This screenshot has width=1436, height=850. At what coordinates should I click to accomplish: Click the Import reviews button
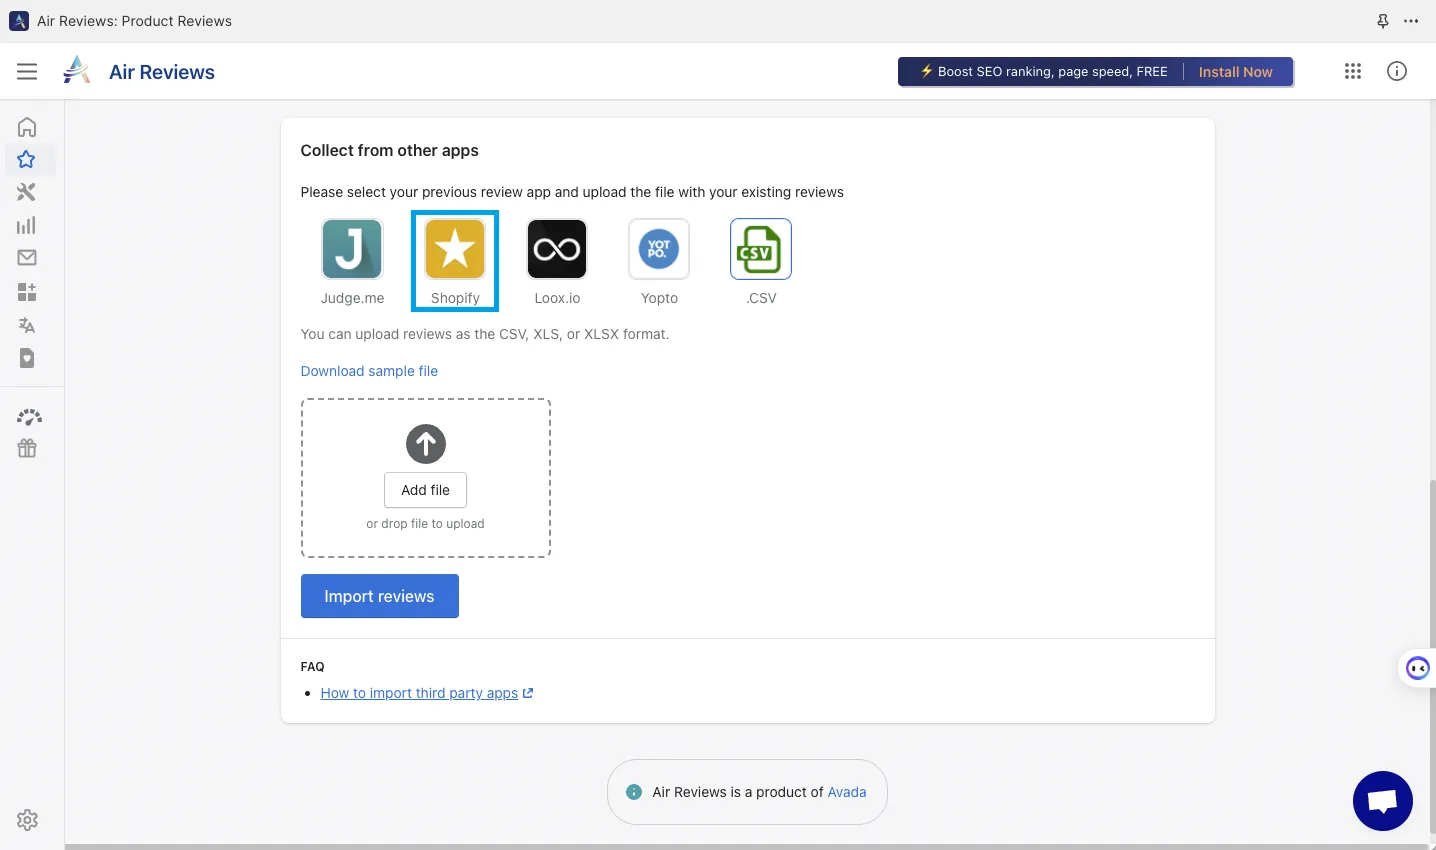pos(379,596)
